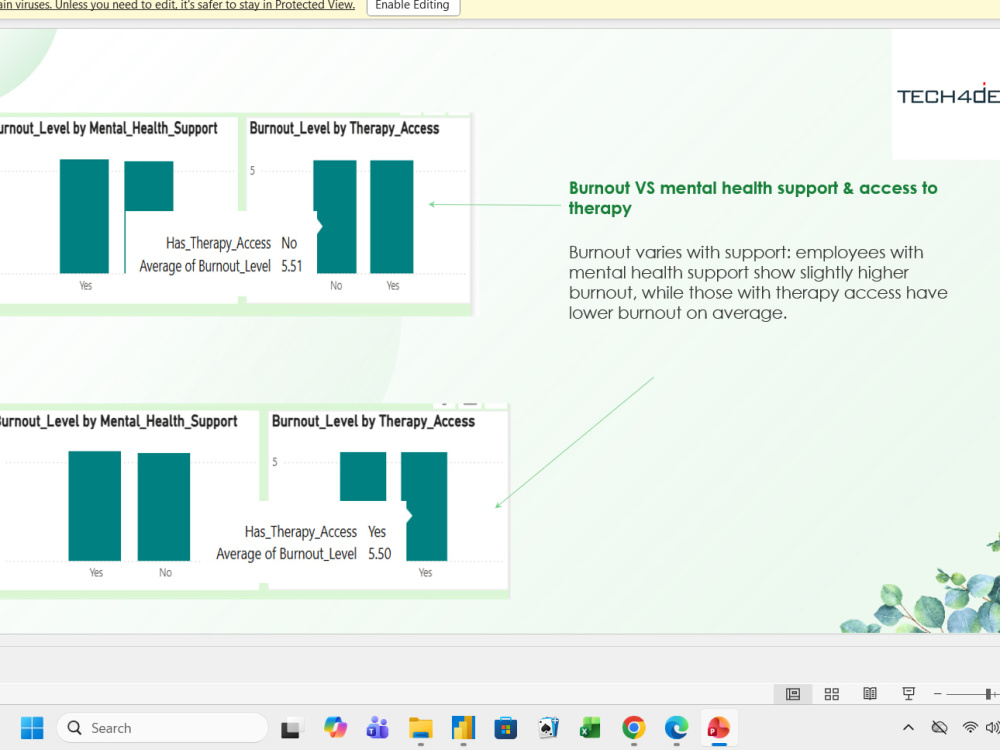This screenshot has width=1000, height=750.
Task: Switch to Slide Sorter view
Action: pyautogui.click(x=832, y=694)
